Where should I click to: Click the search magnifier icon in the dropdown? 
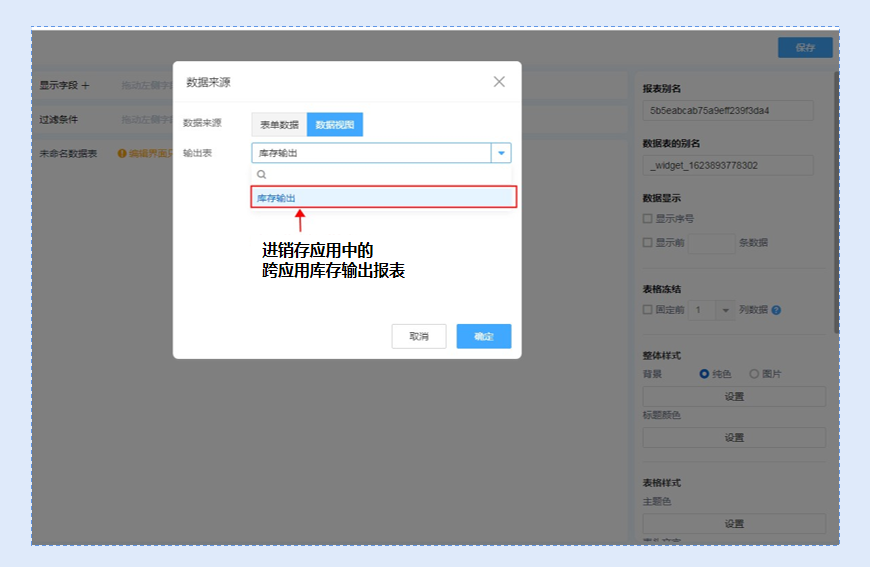[x=262, y=174]
